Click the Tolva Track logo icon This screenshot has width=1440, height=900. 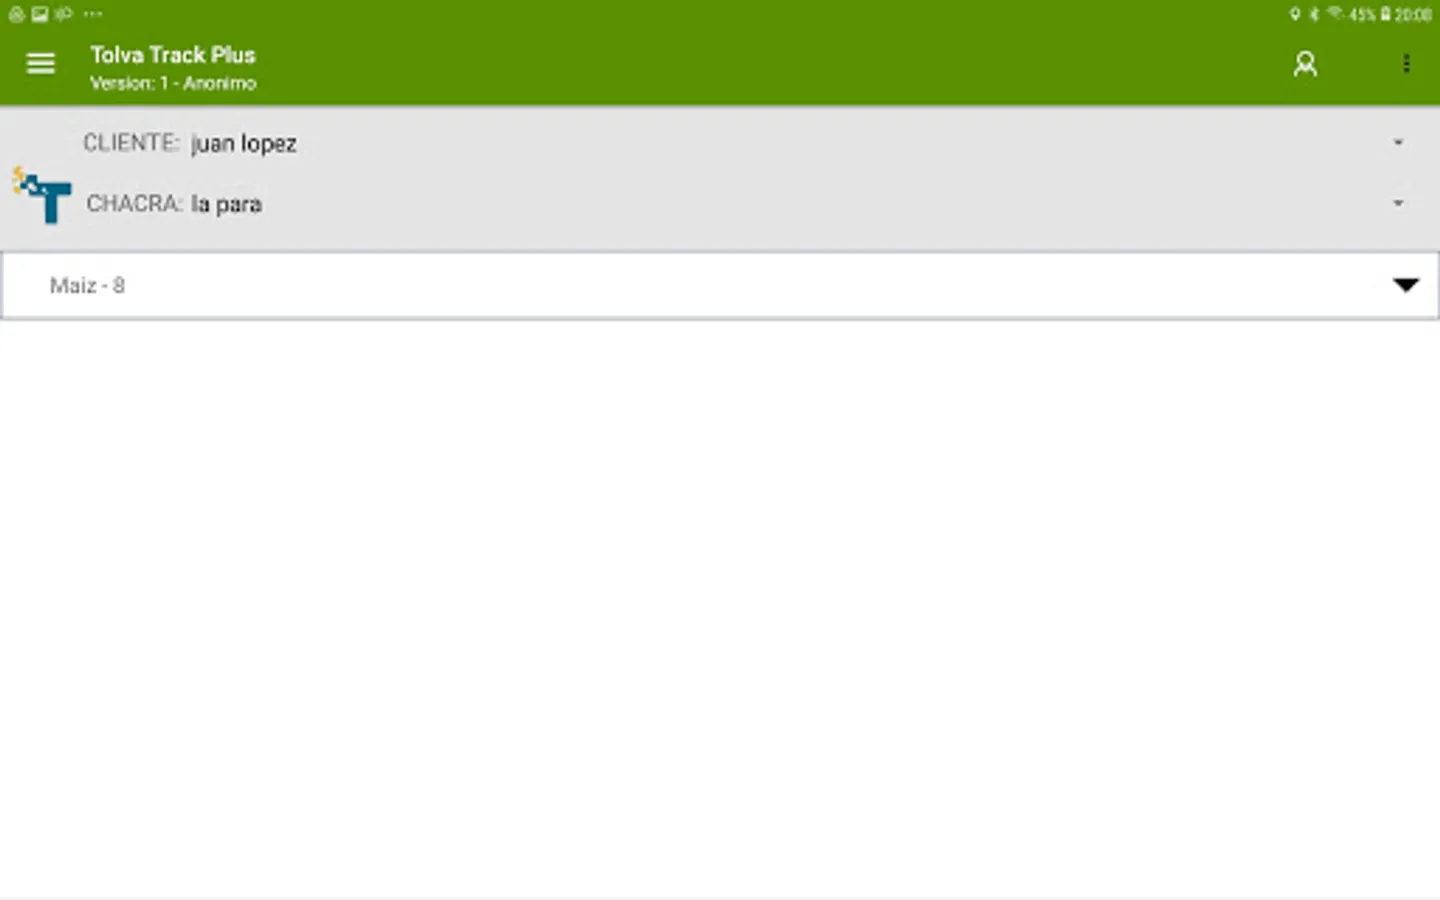[41, 195]
